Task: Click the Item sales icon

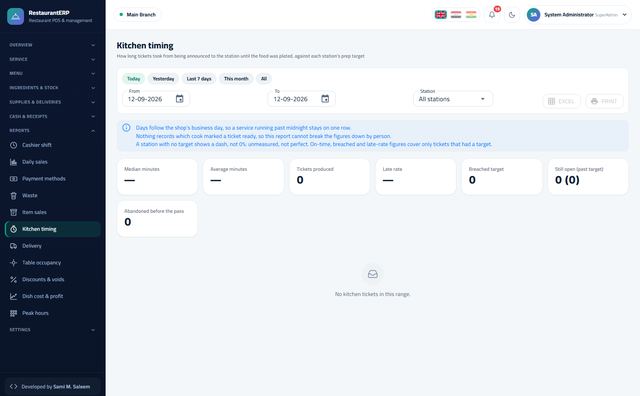Action: (x=13, y=212)
